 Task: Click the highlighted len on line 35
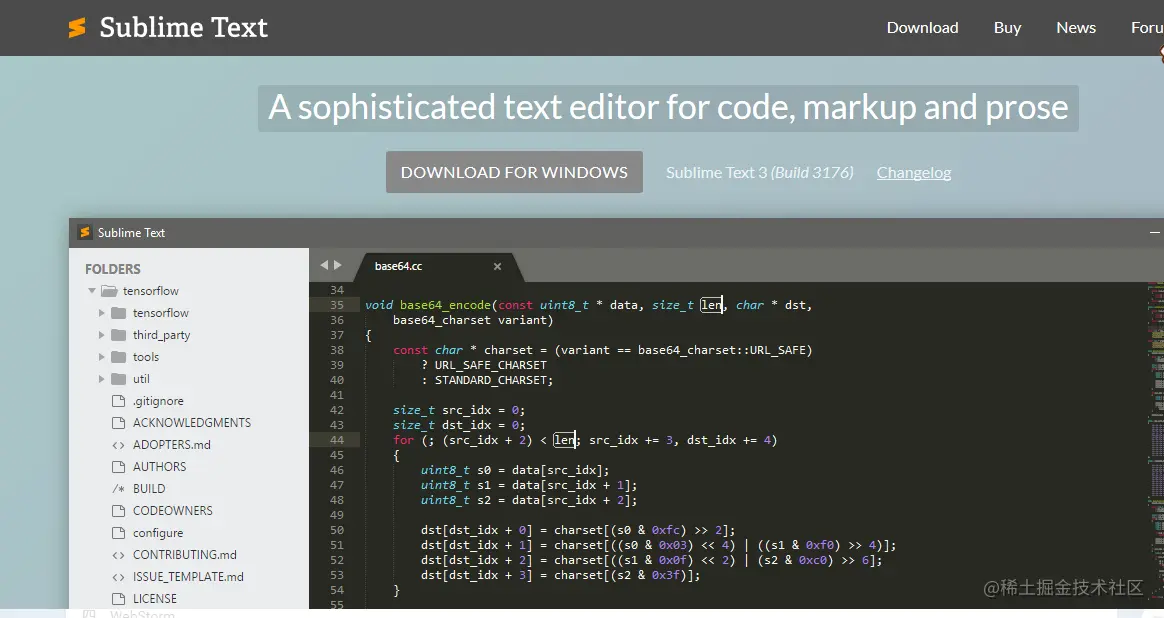click(711, 305)
